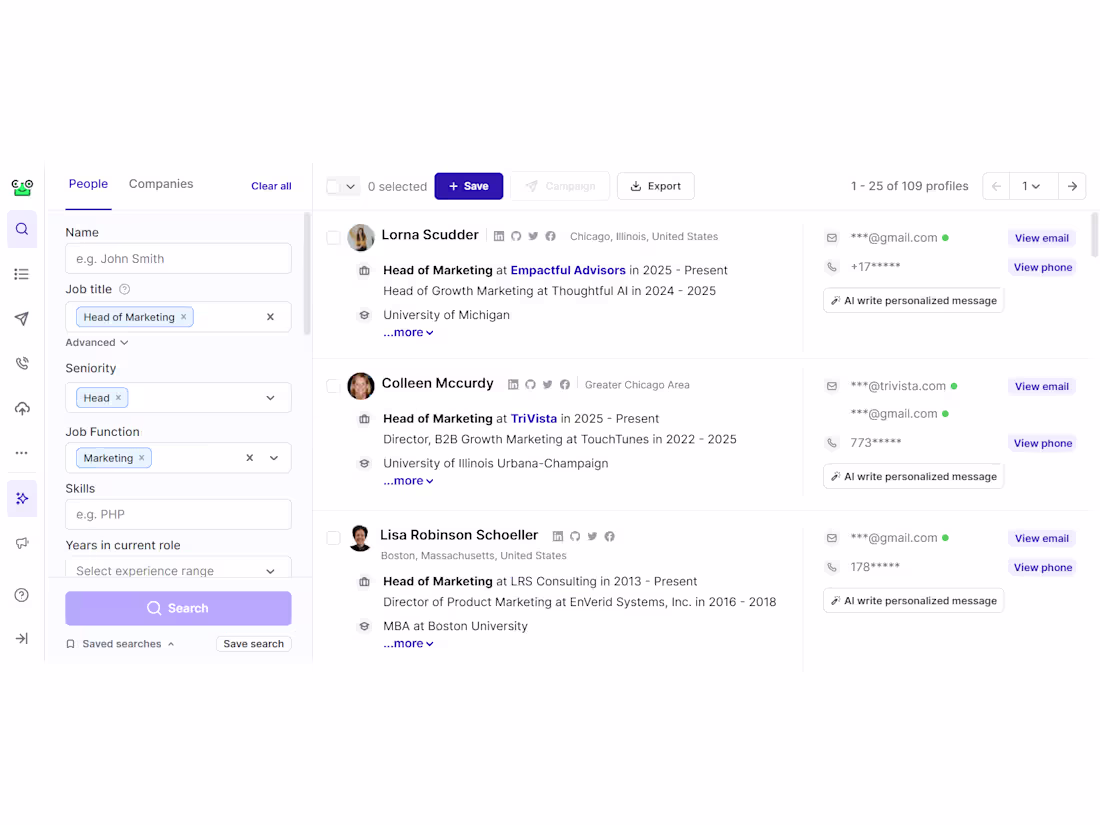Click the Skills input field
The width and height of the screenshot is (1100, 825).
coord(178,514)
